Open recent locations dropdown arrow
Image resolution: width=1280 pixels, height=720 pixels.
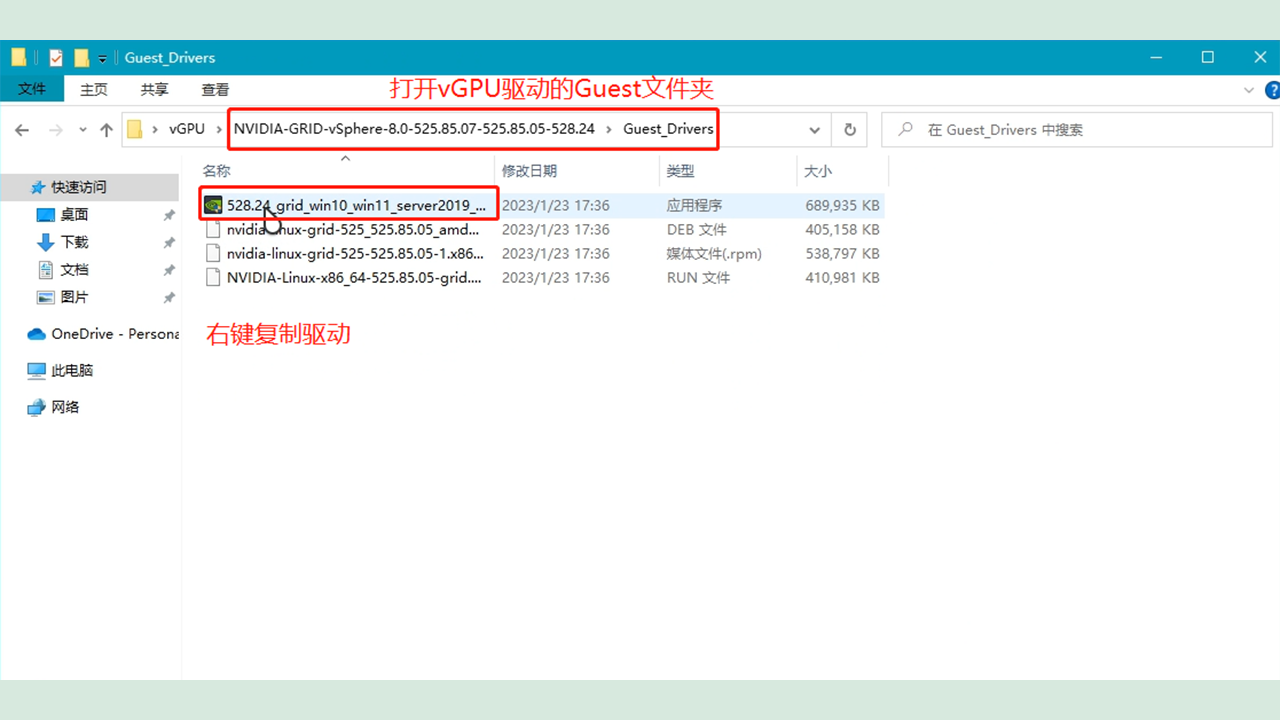click(82, 130)
